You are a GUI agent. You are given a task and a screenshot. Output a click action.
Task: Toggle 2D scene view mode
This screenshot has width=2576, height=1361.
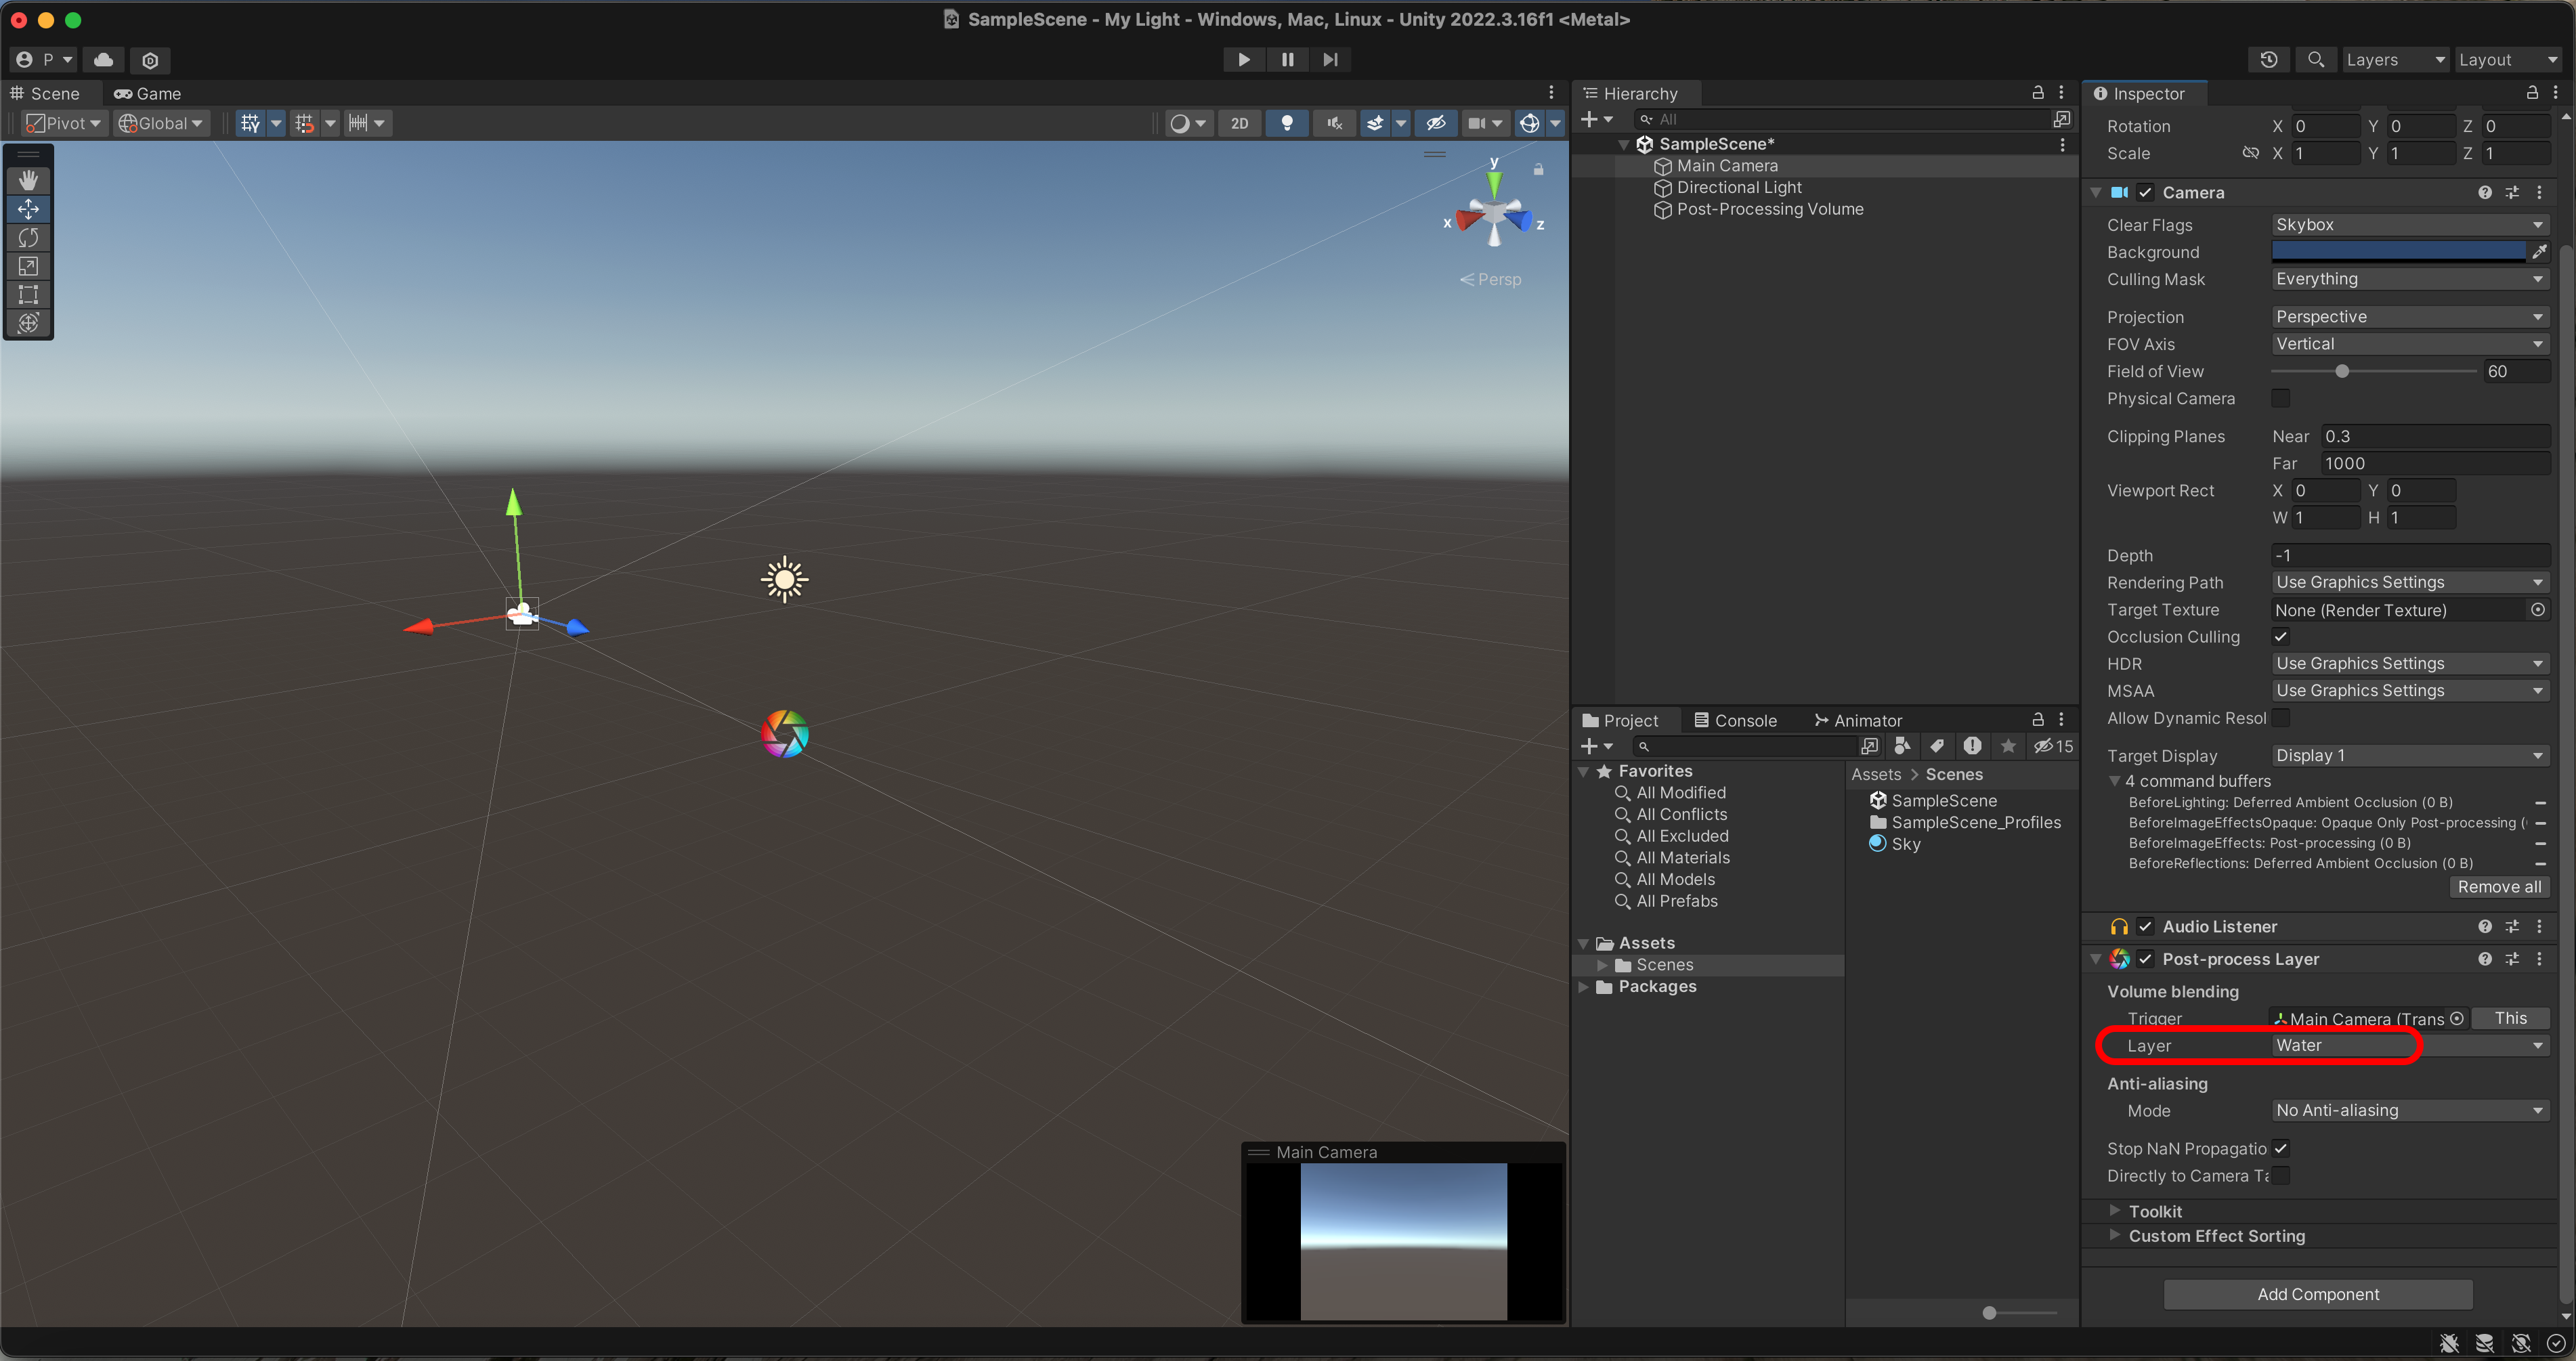pos(1239,123)
